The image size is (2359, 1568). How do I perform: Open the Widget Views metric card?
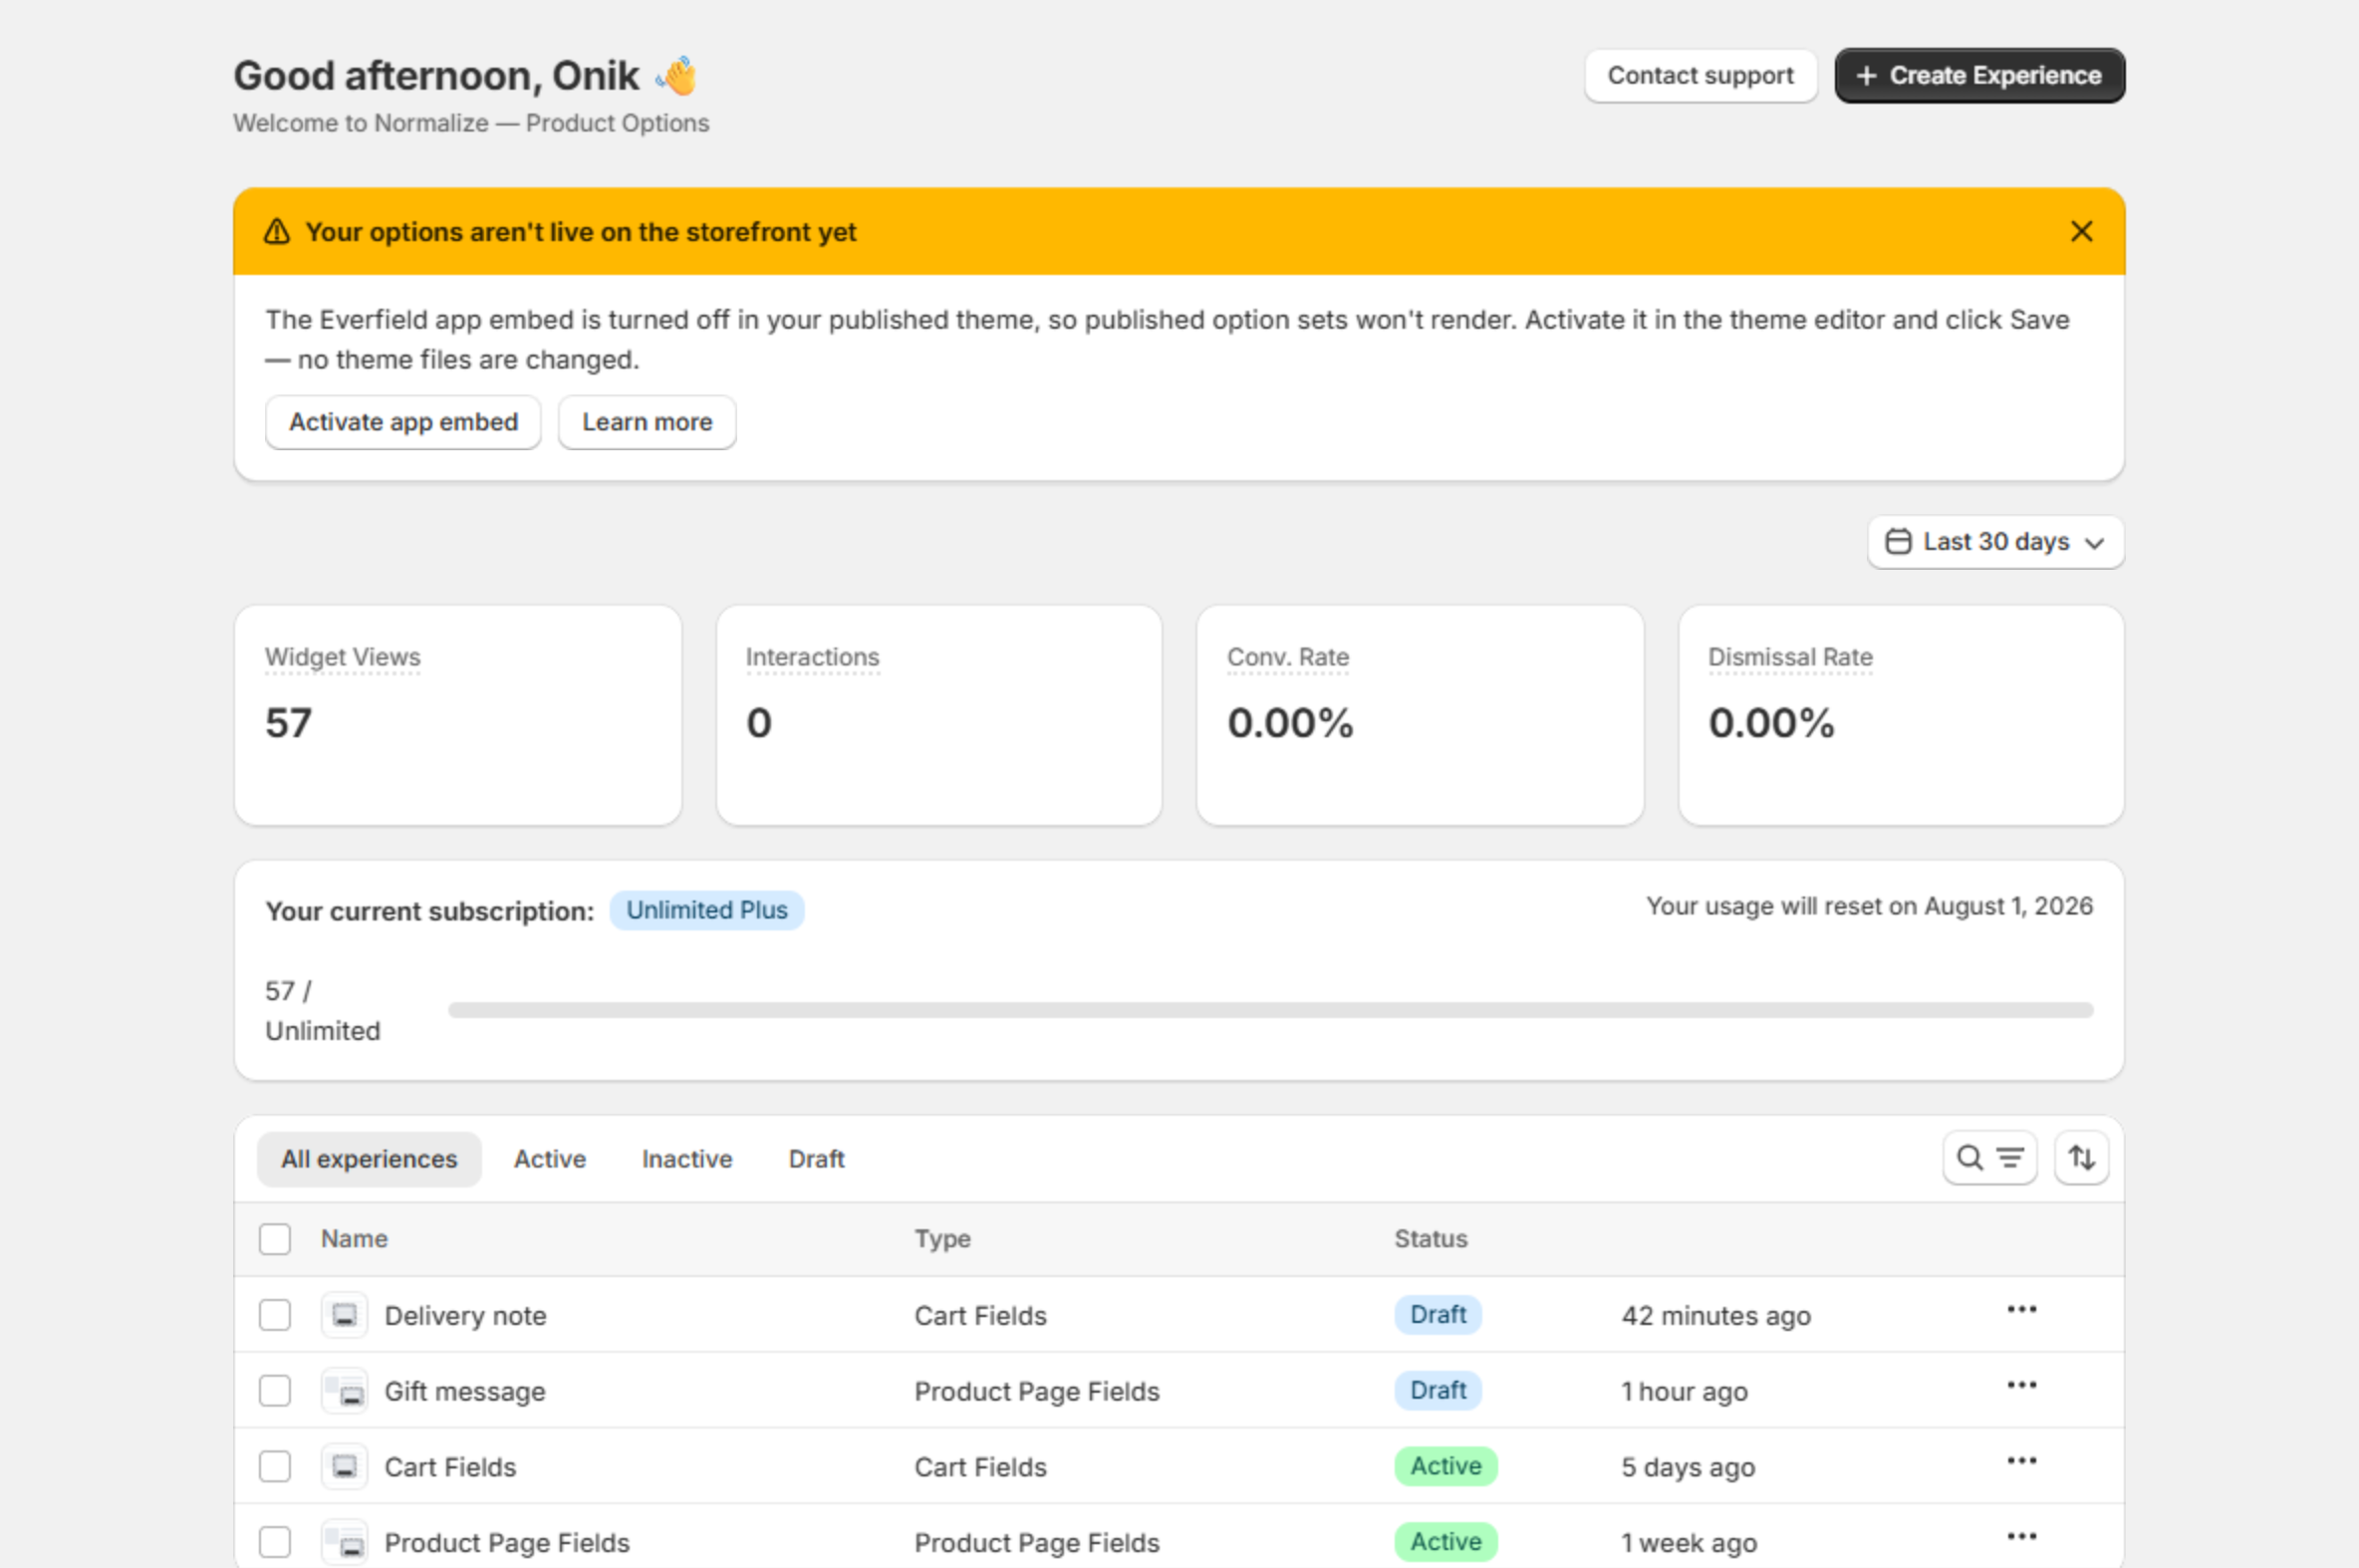(x=458, y=715)
